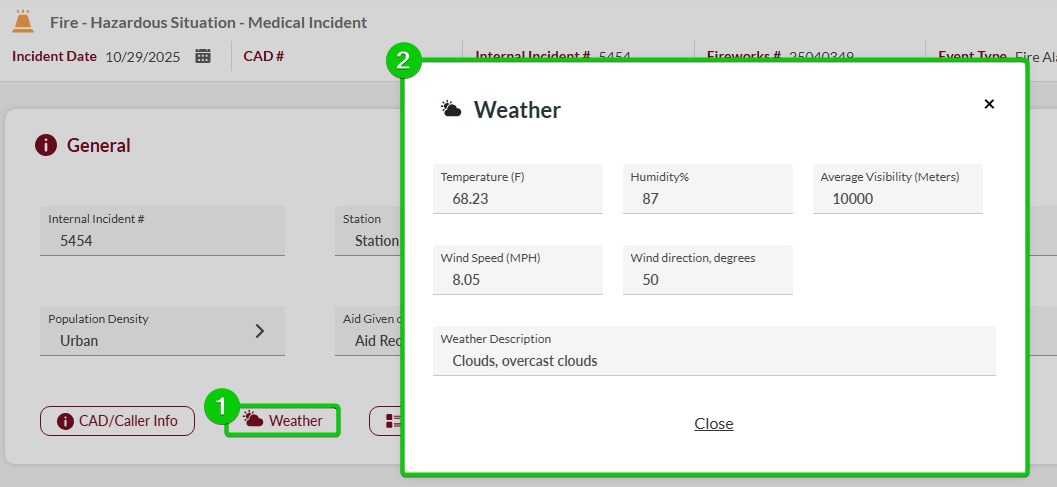Open the CAD/Caller Info button
1057x487 pixels.
117,421
